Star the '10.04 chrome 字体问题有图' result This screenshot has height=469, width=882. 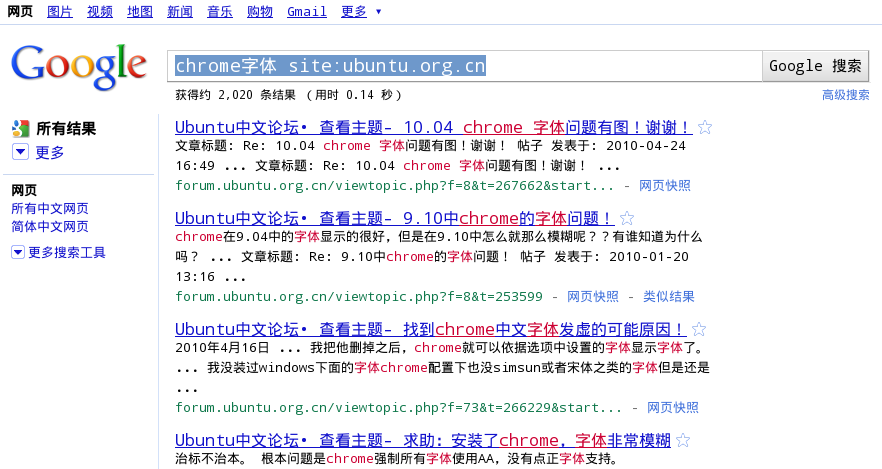click(705, 128)
